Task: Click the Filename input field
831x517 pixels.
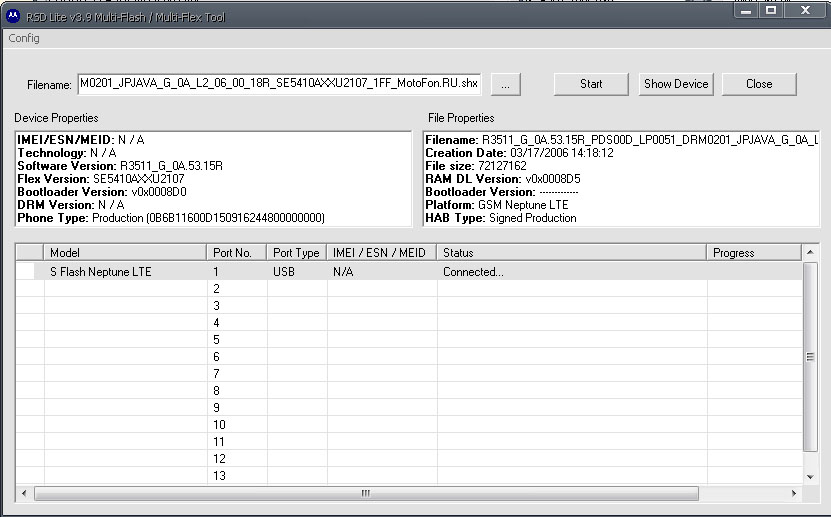Action: pyautogui.click(x=279, y=84)
